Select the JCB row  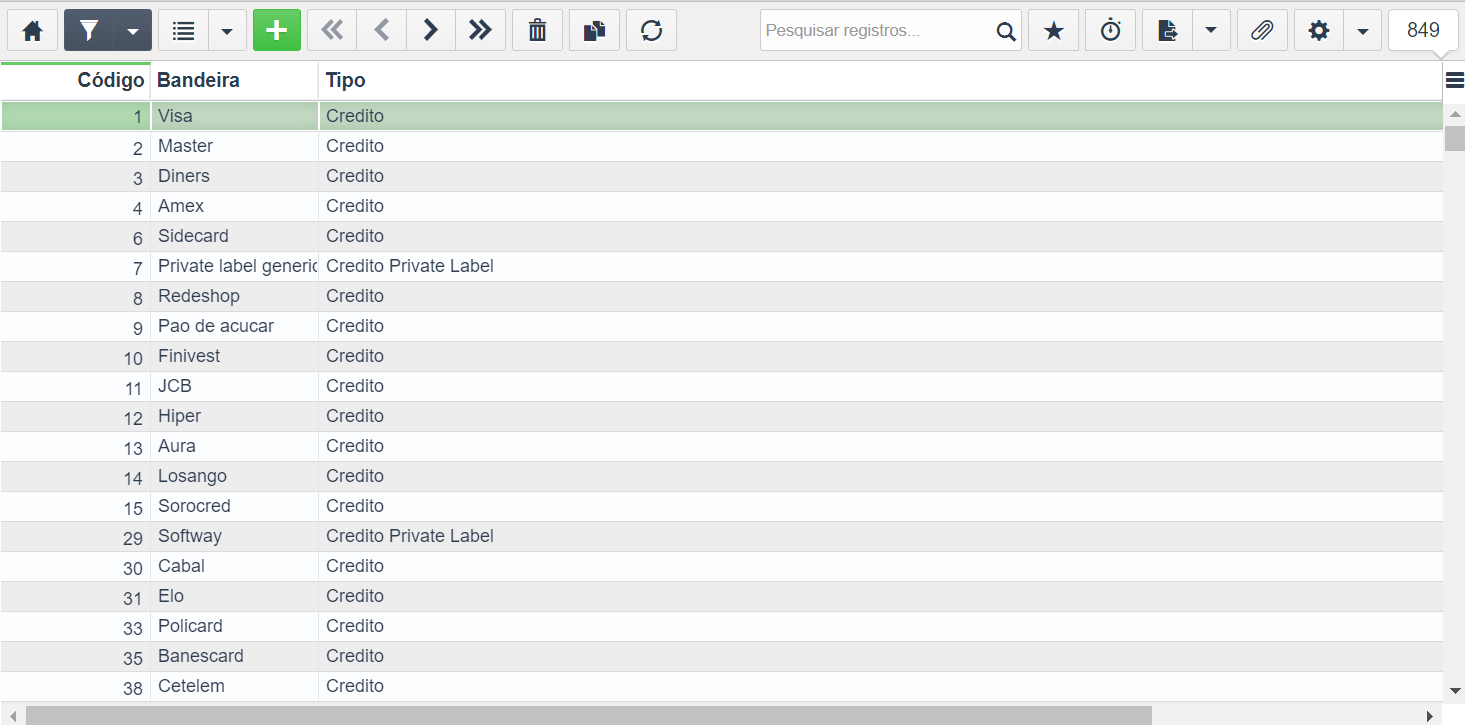pos(721,386)
